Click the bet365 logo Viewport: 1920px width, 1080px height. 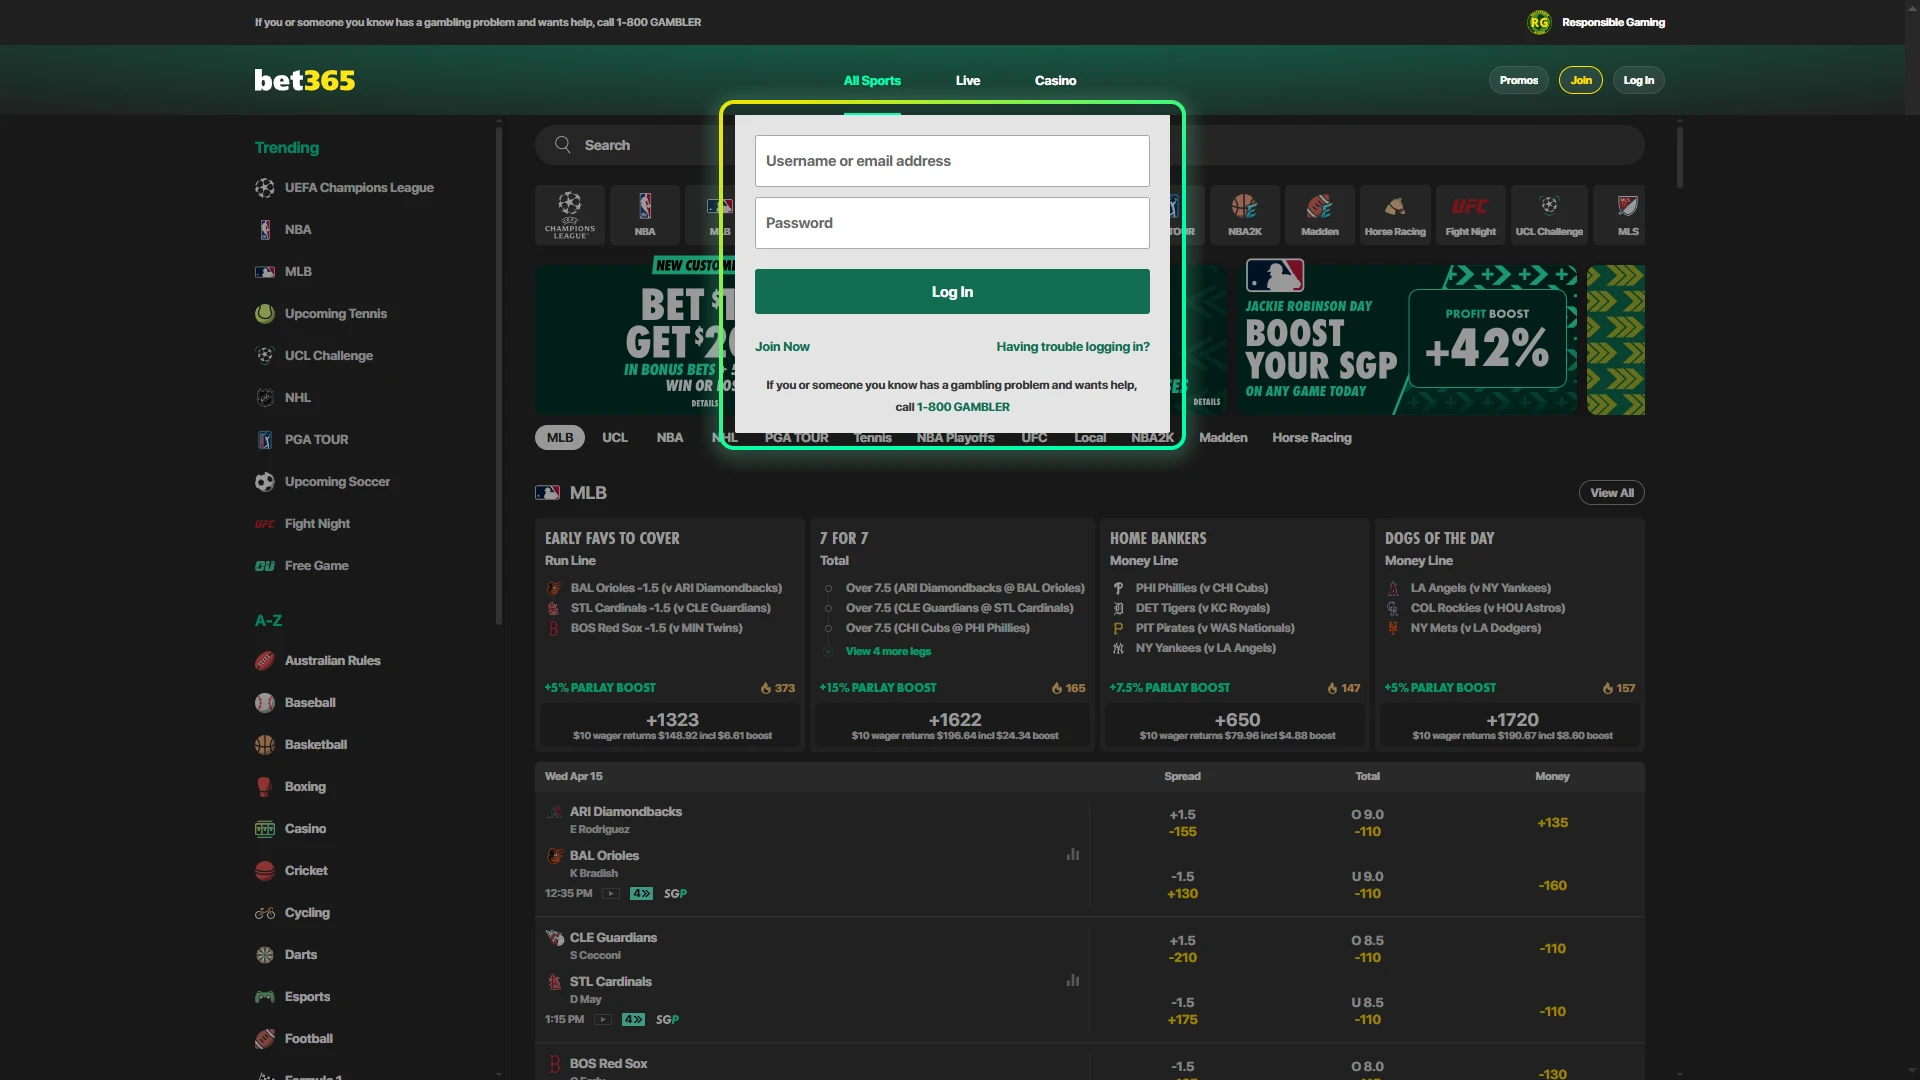305,80
